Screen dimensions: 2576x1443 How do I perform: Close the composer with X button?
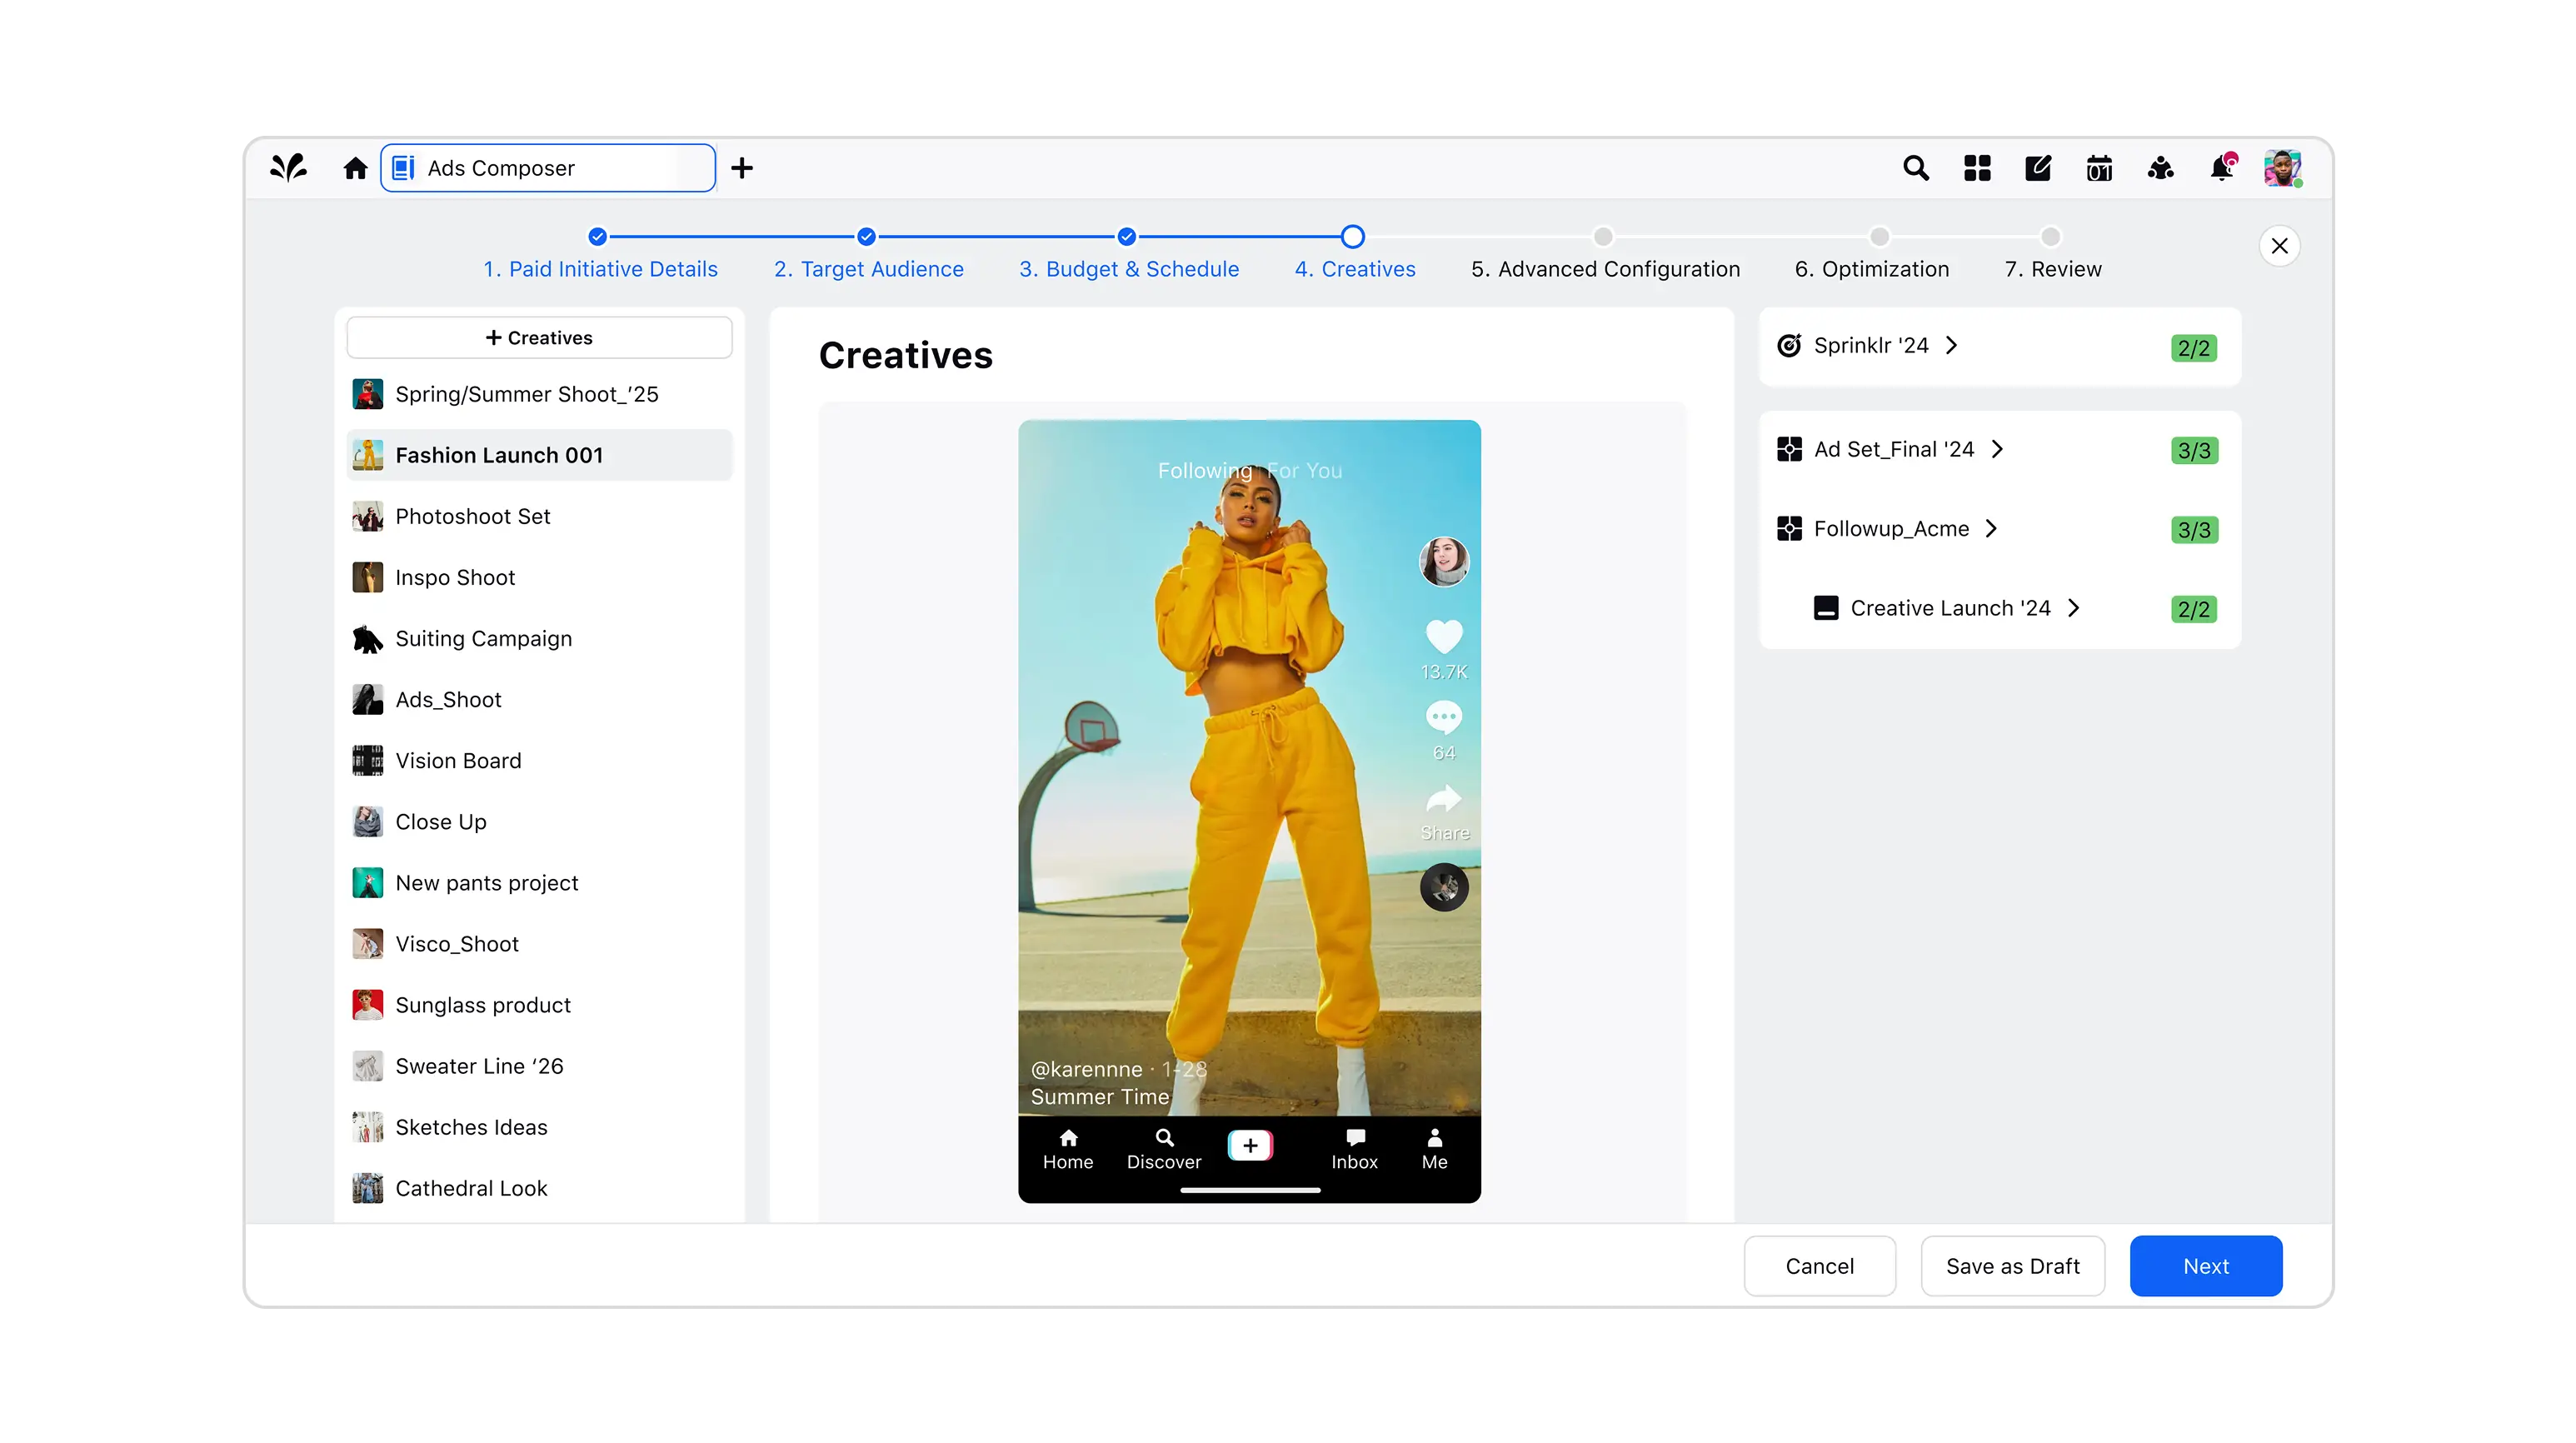(2279, 246)
